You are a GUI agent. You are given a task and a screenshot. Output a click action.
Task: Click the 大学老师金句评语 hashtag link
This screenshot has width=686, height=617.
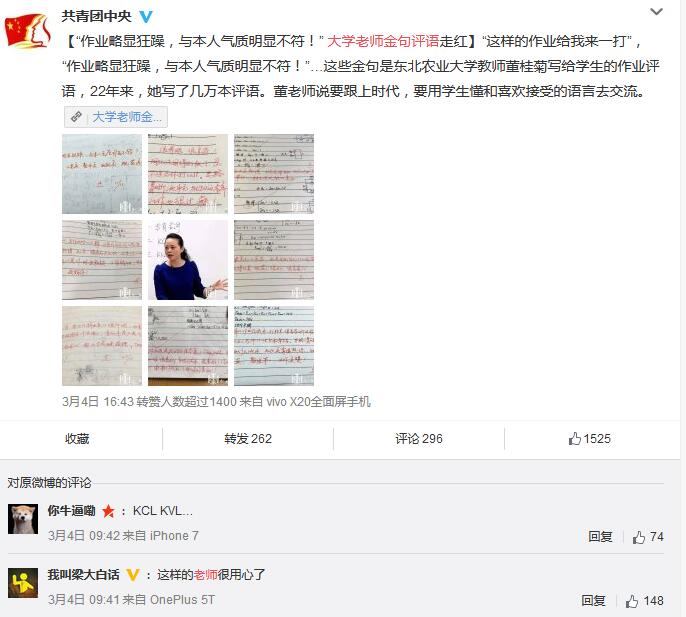click(x=383, y=41)
